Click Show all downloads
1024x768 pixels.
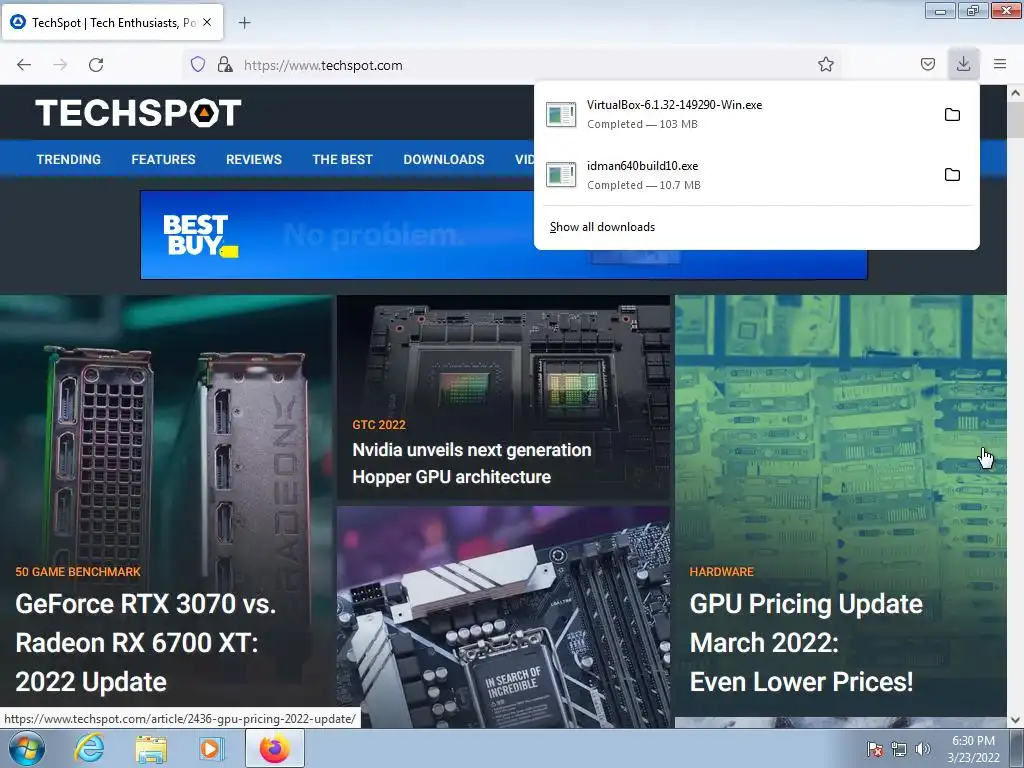[602, 227]
